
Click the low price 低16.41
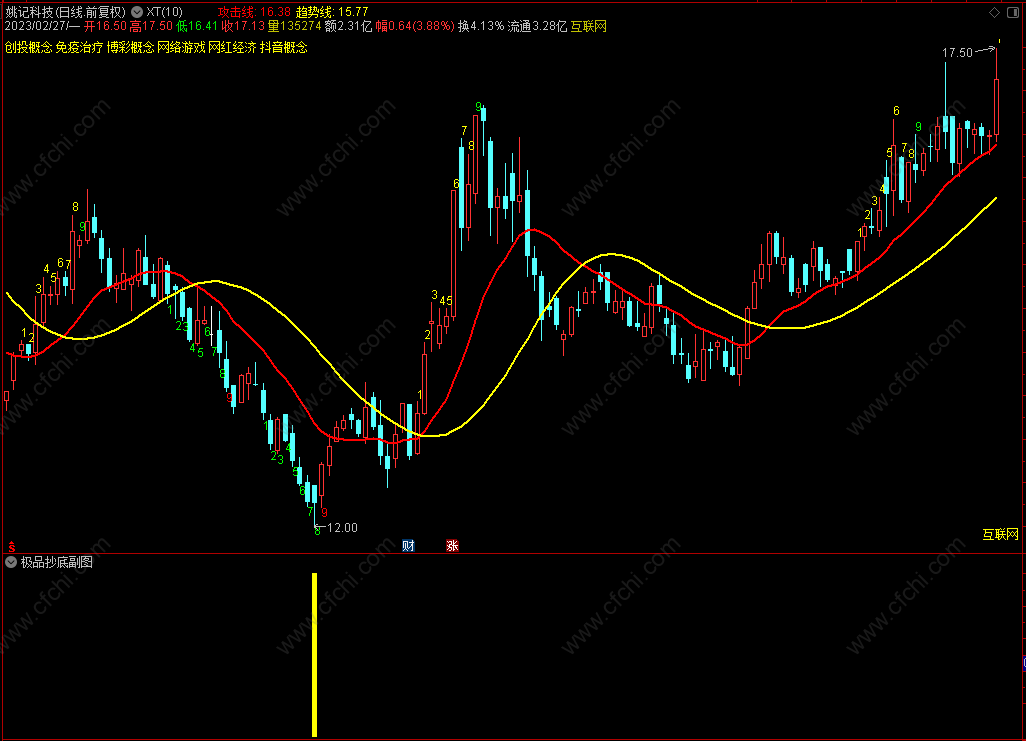click(197, 26)
